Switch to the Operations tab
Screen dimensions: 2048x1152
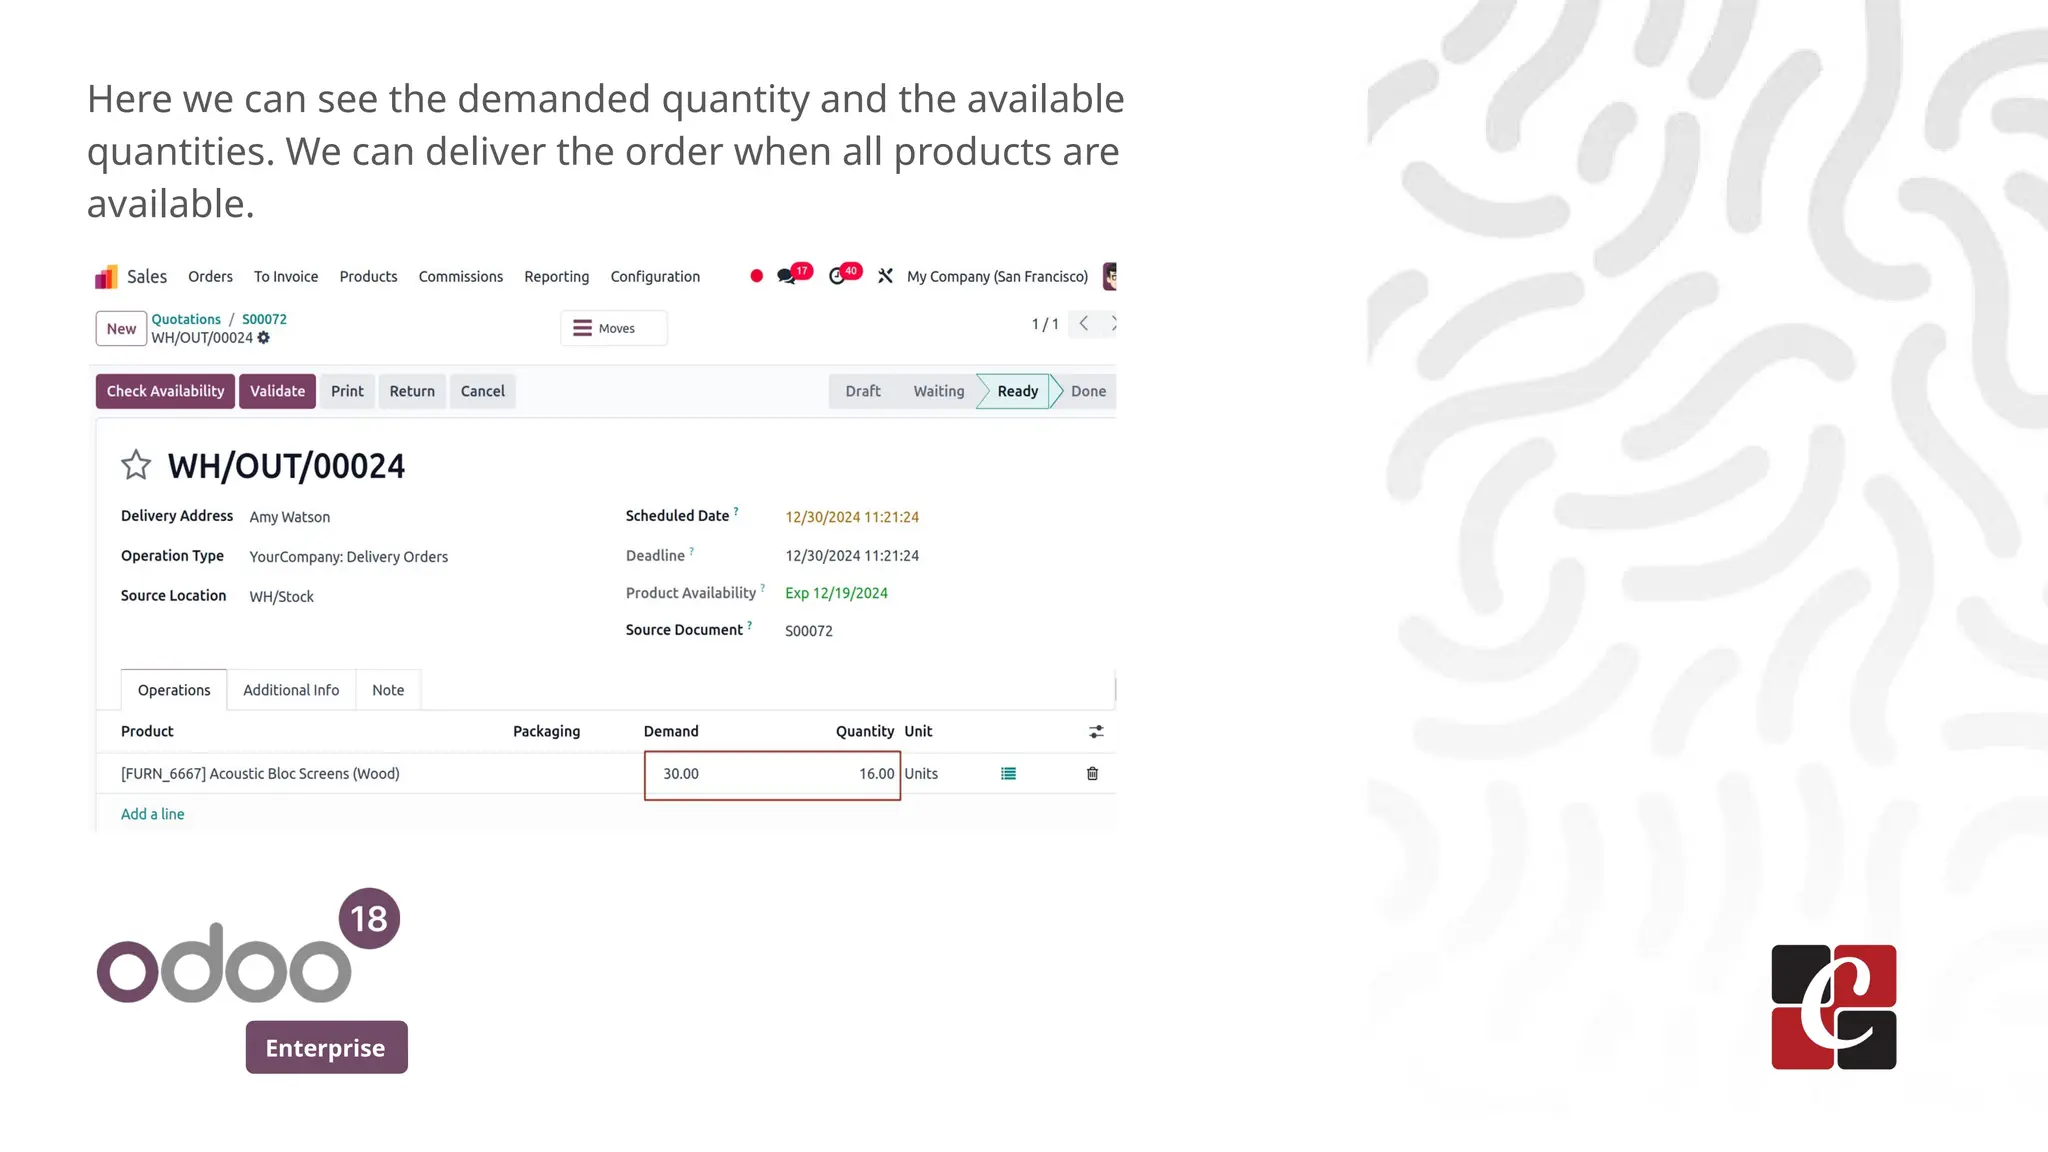point(174,690)
